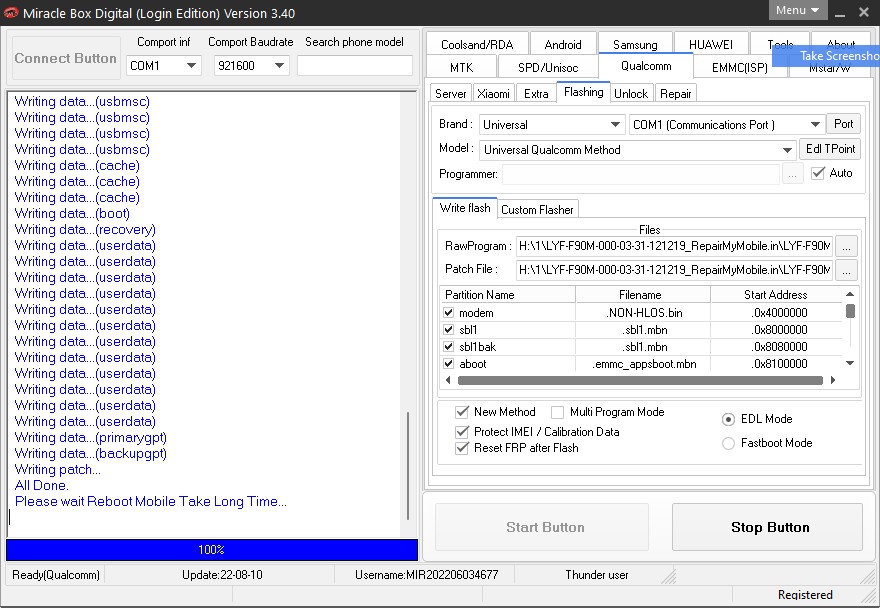Select the EDL Mode radio button
The width and height of the screenshot is (880, 608).
click(x=728, y=419)
